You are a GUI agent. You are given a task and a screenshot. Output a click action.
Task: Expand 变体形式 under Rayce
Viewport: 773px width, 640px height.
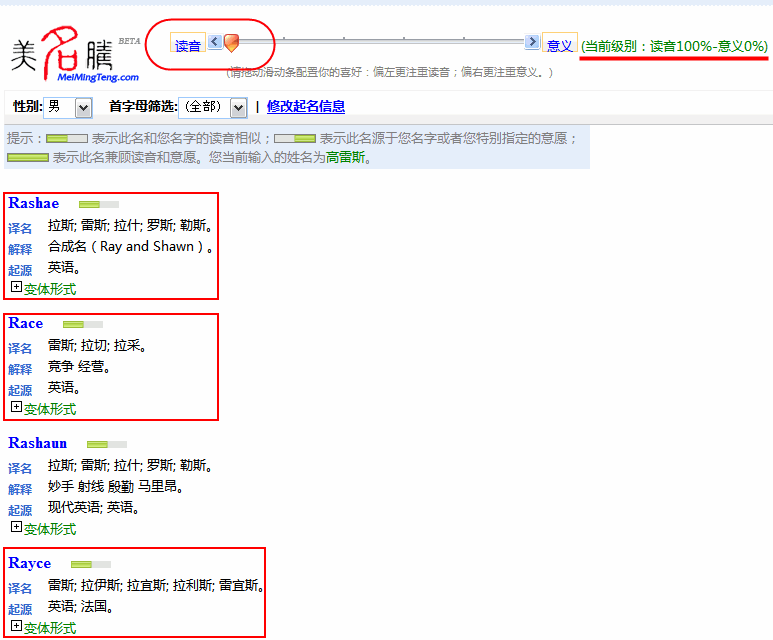click(43, 628)
